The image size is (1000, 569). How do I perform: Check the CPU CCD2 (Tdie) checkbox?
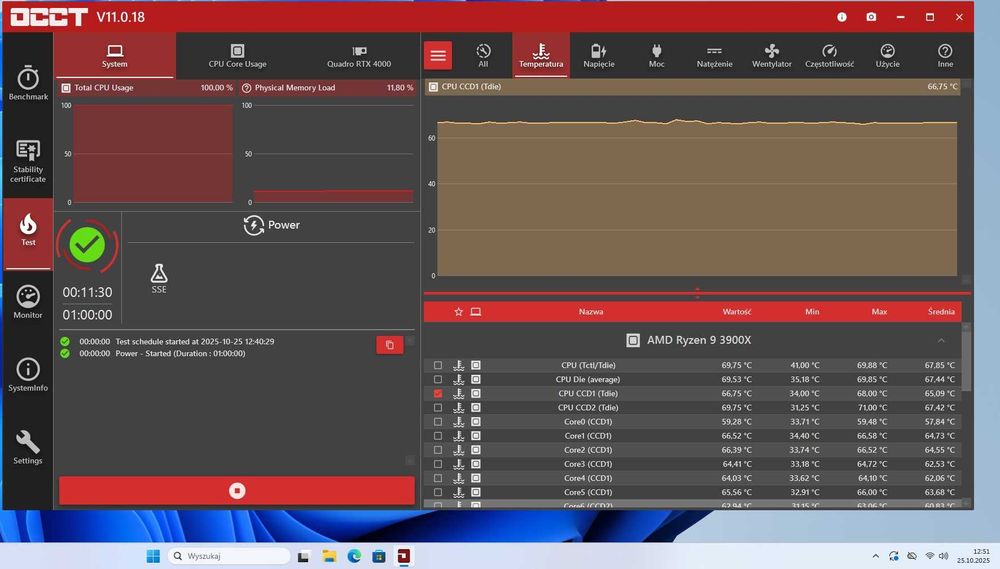pos(438,408)
